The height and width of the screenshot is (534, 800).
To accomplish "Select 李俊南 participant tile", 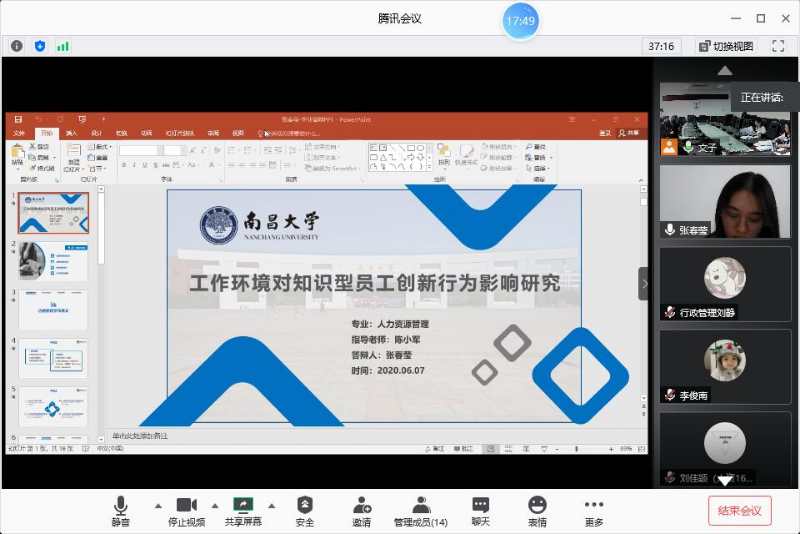I will (x=724, y=367).
